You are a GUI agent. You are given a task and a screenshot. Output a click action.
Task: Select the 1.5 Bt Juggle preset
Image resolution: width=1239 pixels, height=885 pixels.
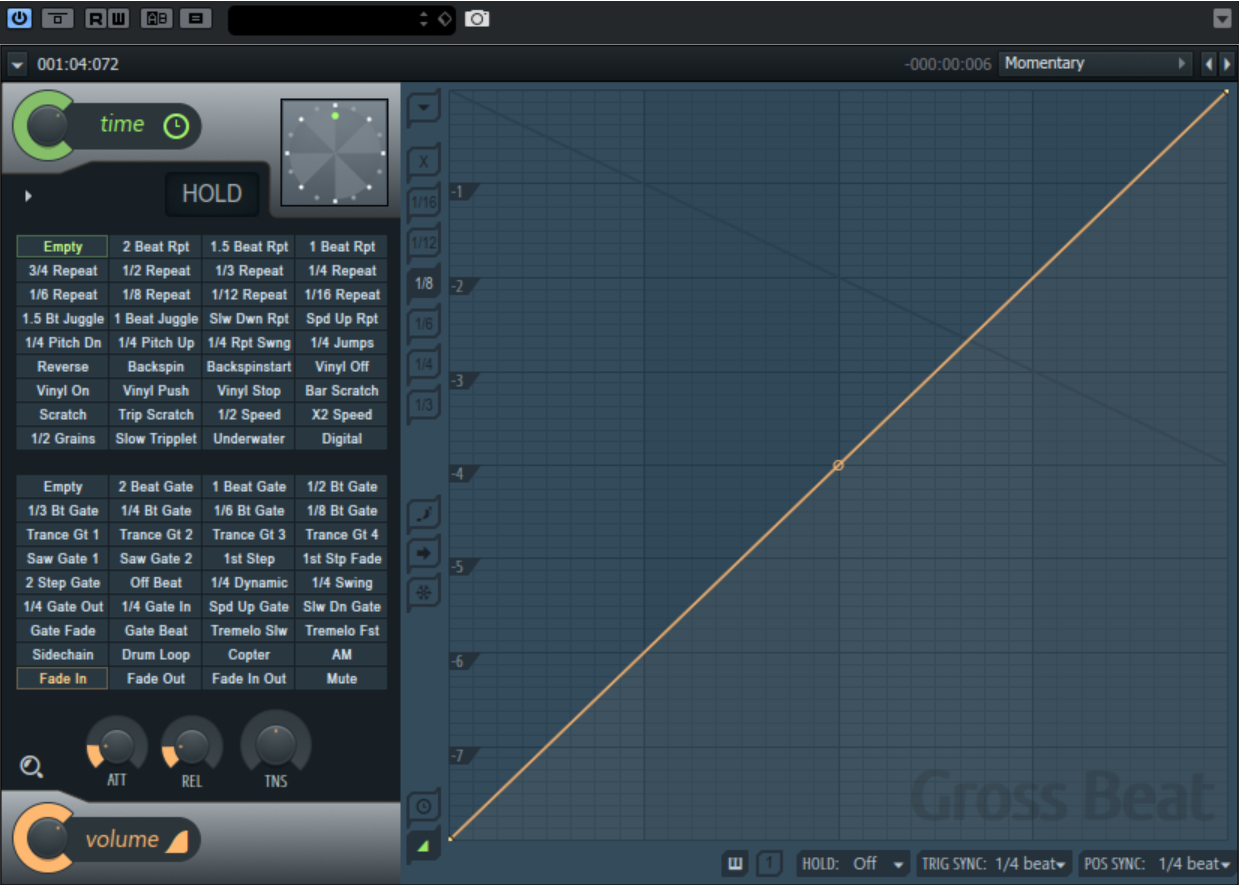pos(62,319)
